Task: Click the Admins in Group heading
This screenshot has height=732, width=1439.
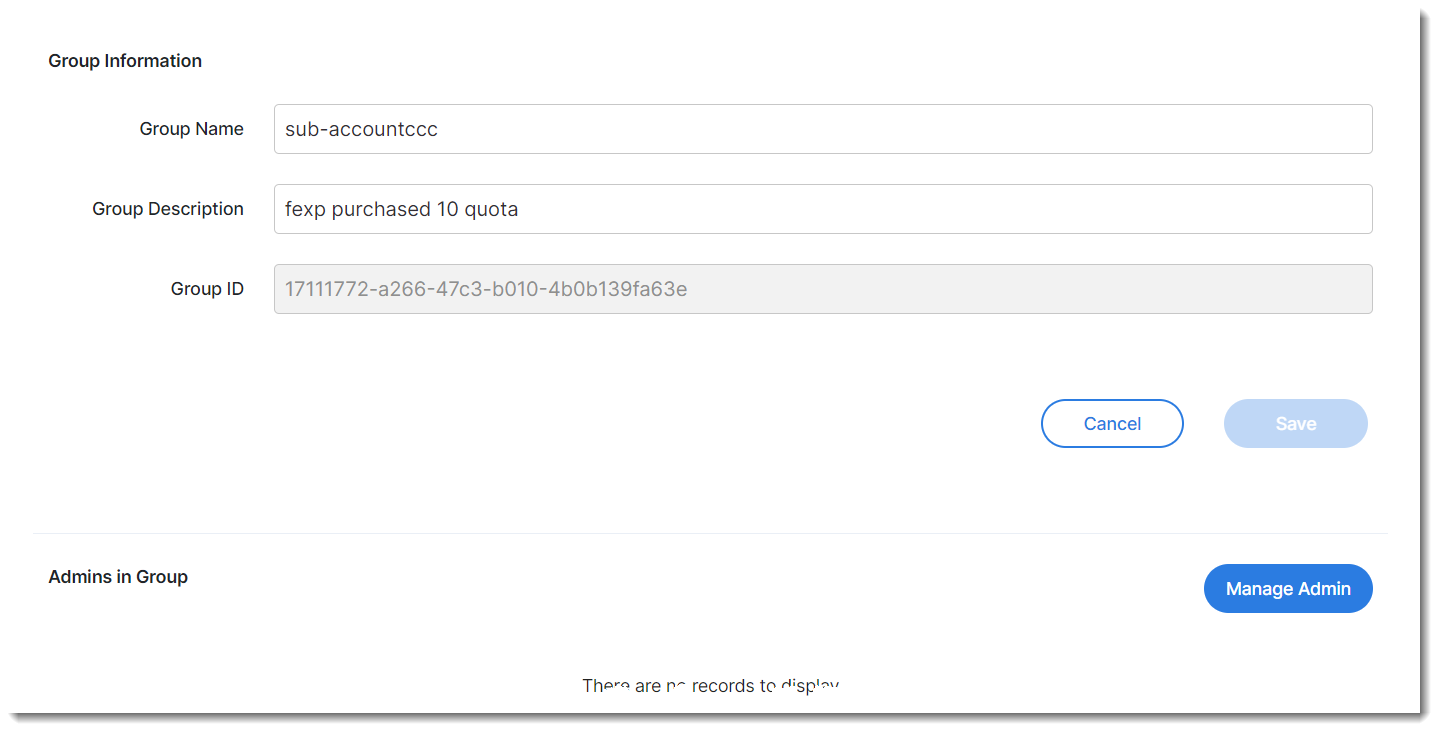Action: coord(118,577)
